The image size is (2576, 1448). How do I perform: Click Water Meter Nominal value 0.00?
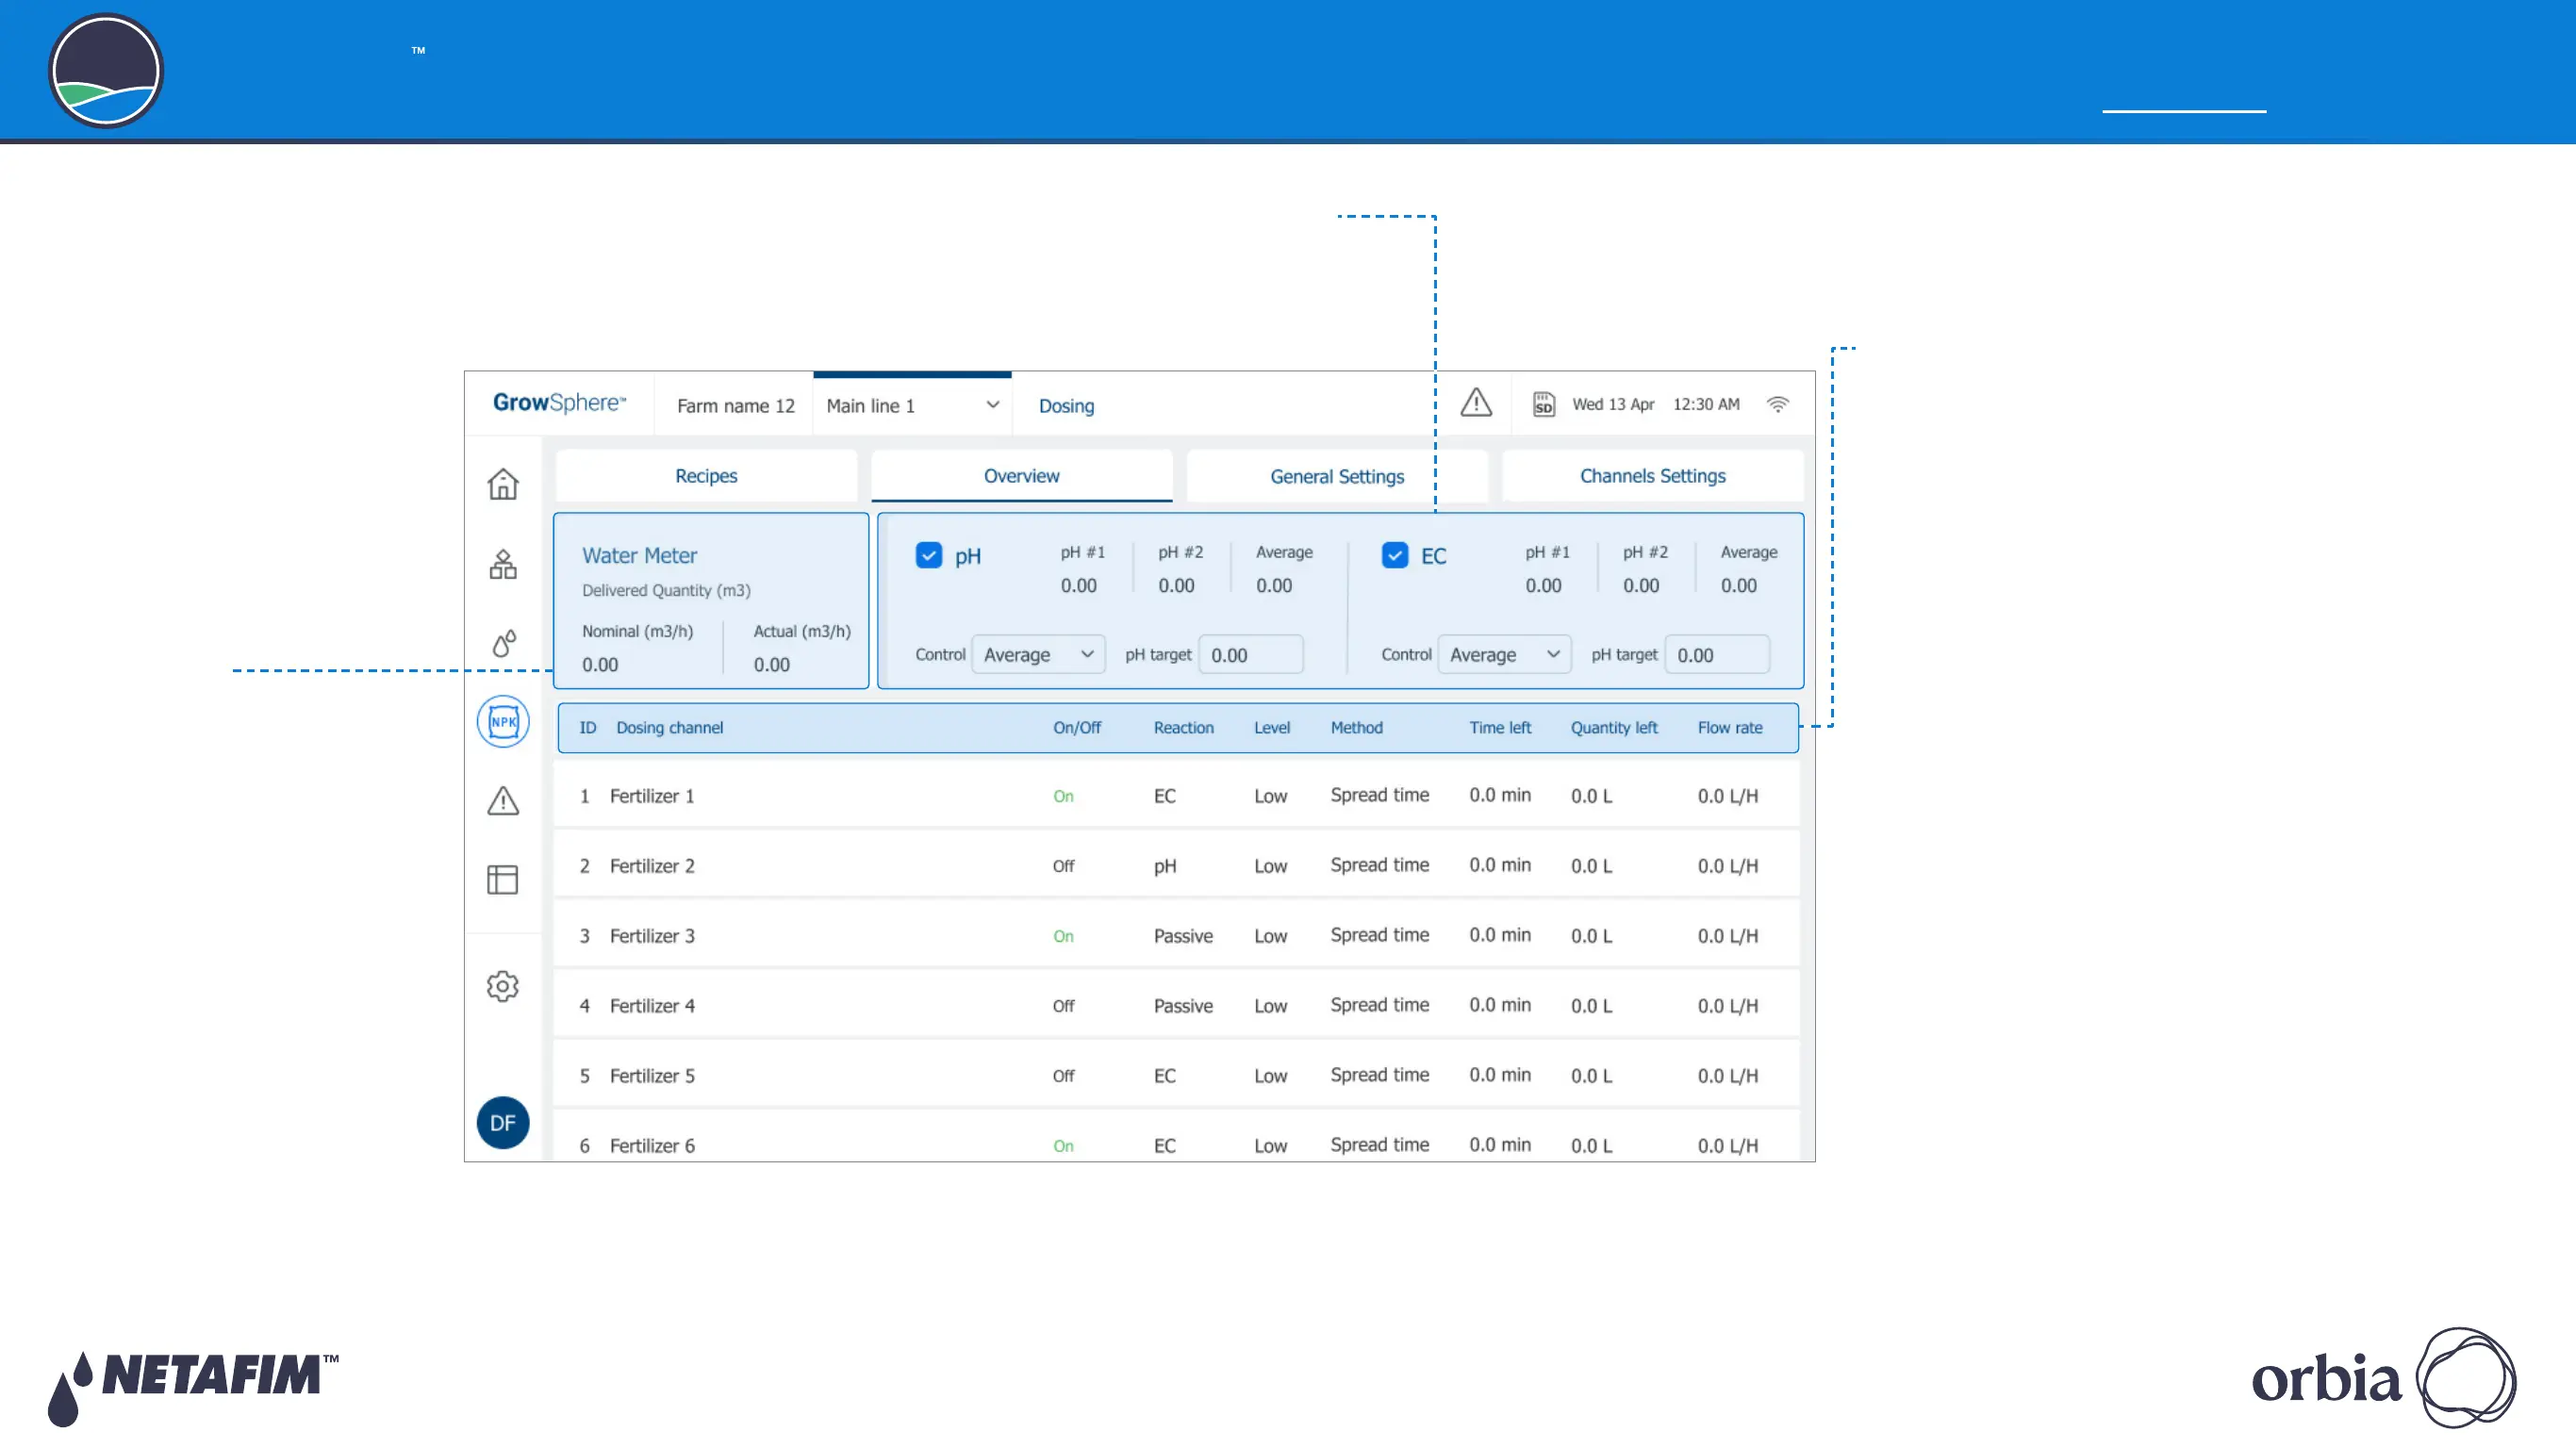pyautogui.click(x=600, y=665)
